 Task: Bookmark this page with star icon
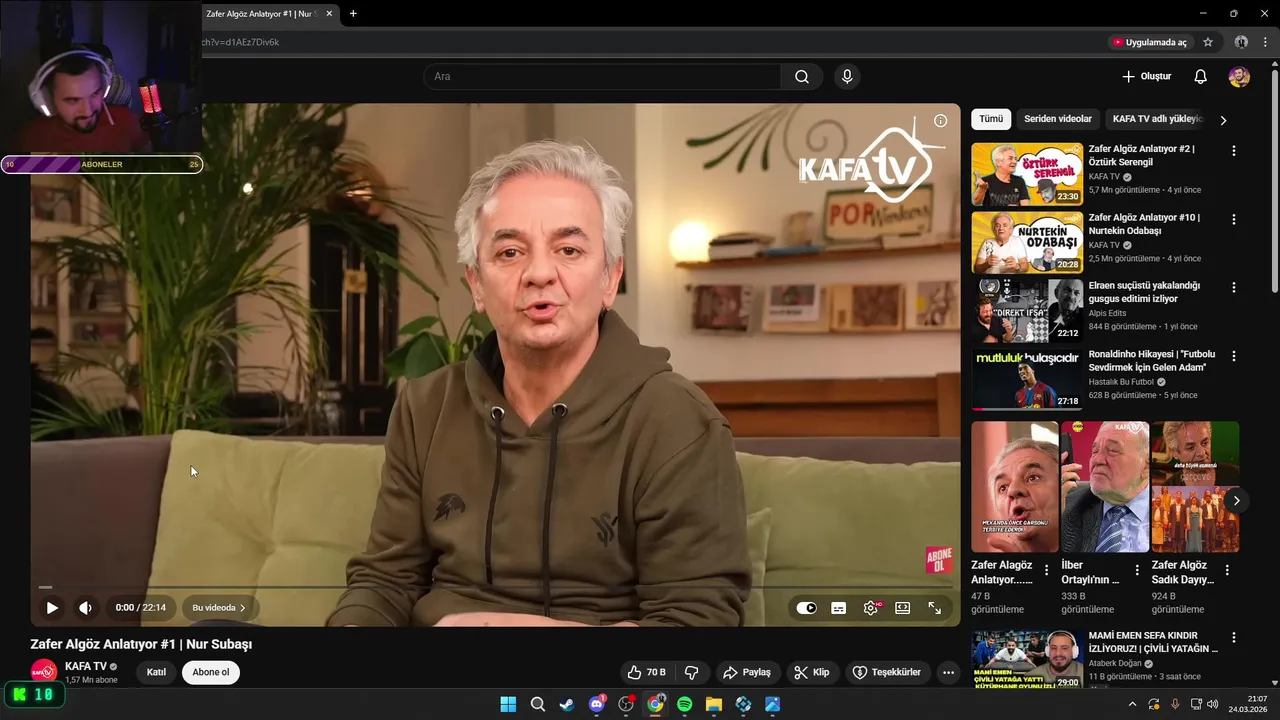1208,42
